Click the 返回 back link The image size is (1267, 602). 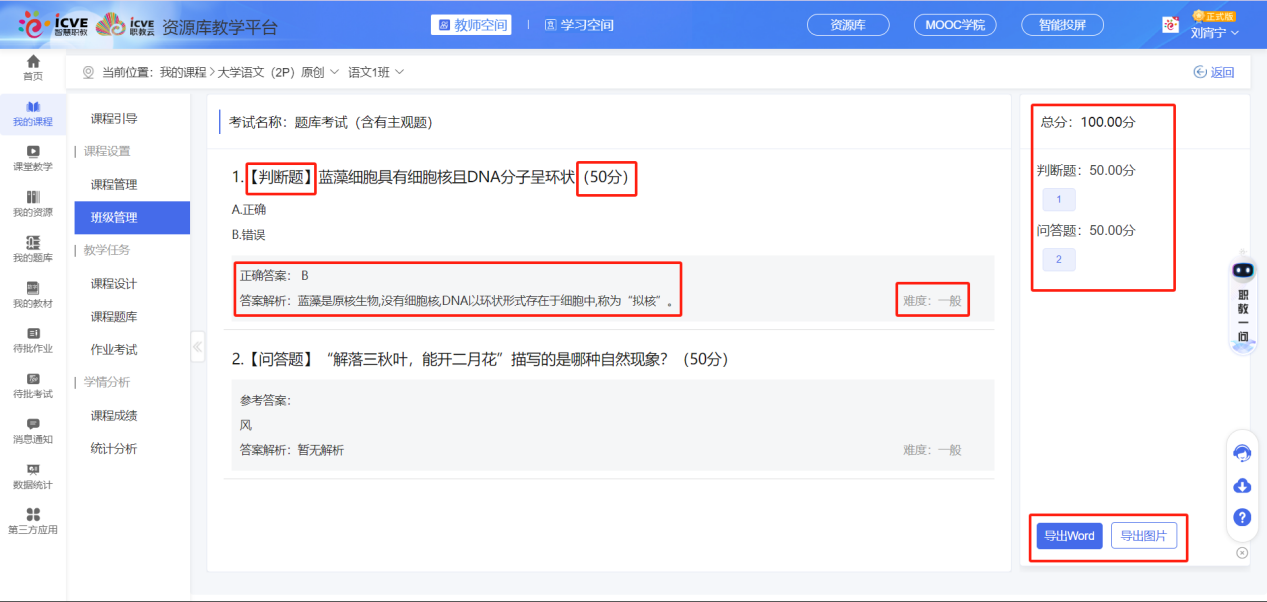click(x=1214, y=72)
